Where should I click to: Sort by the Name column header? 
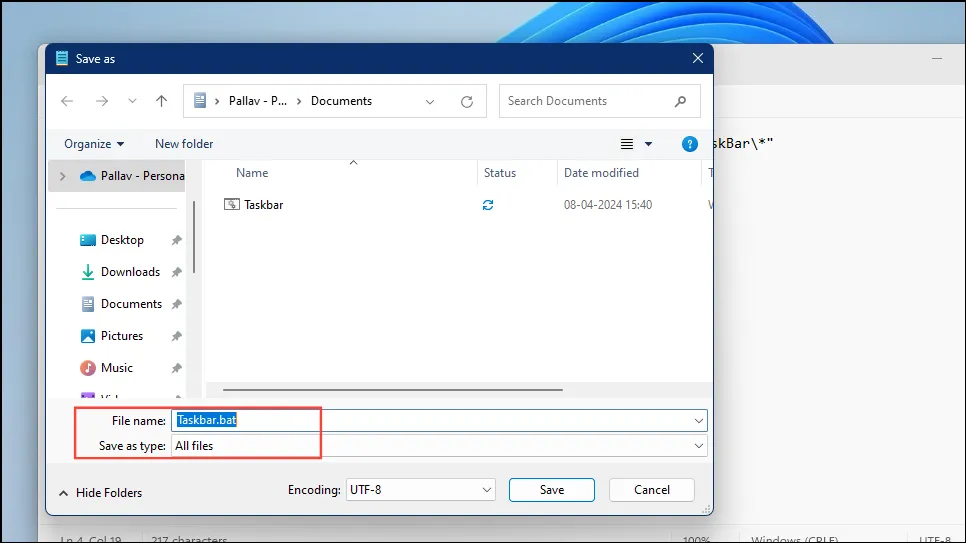[x=252, y=173]
